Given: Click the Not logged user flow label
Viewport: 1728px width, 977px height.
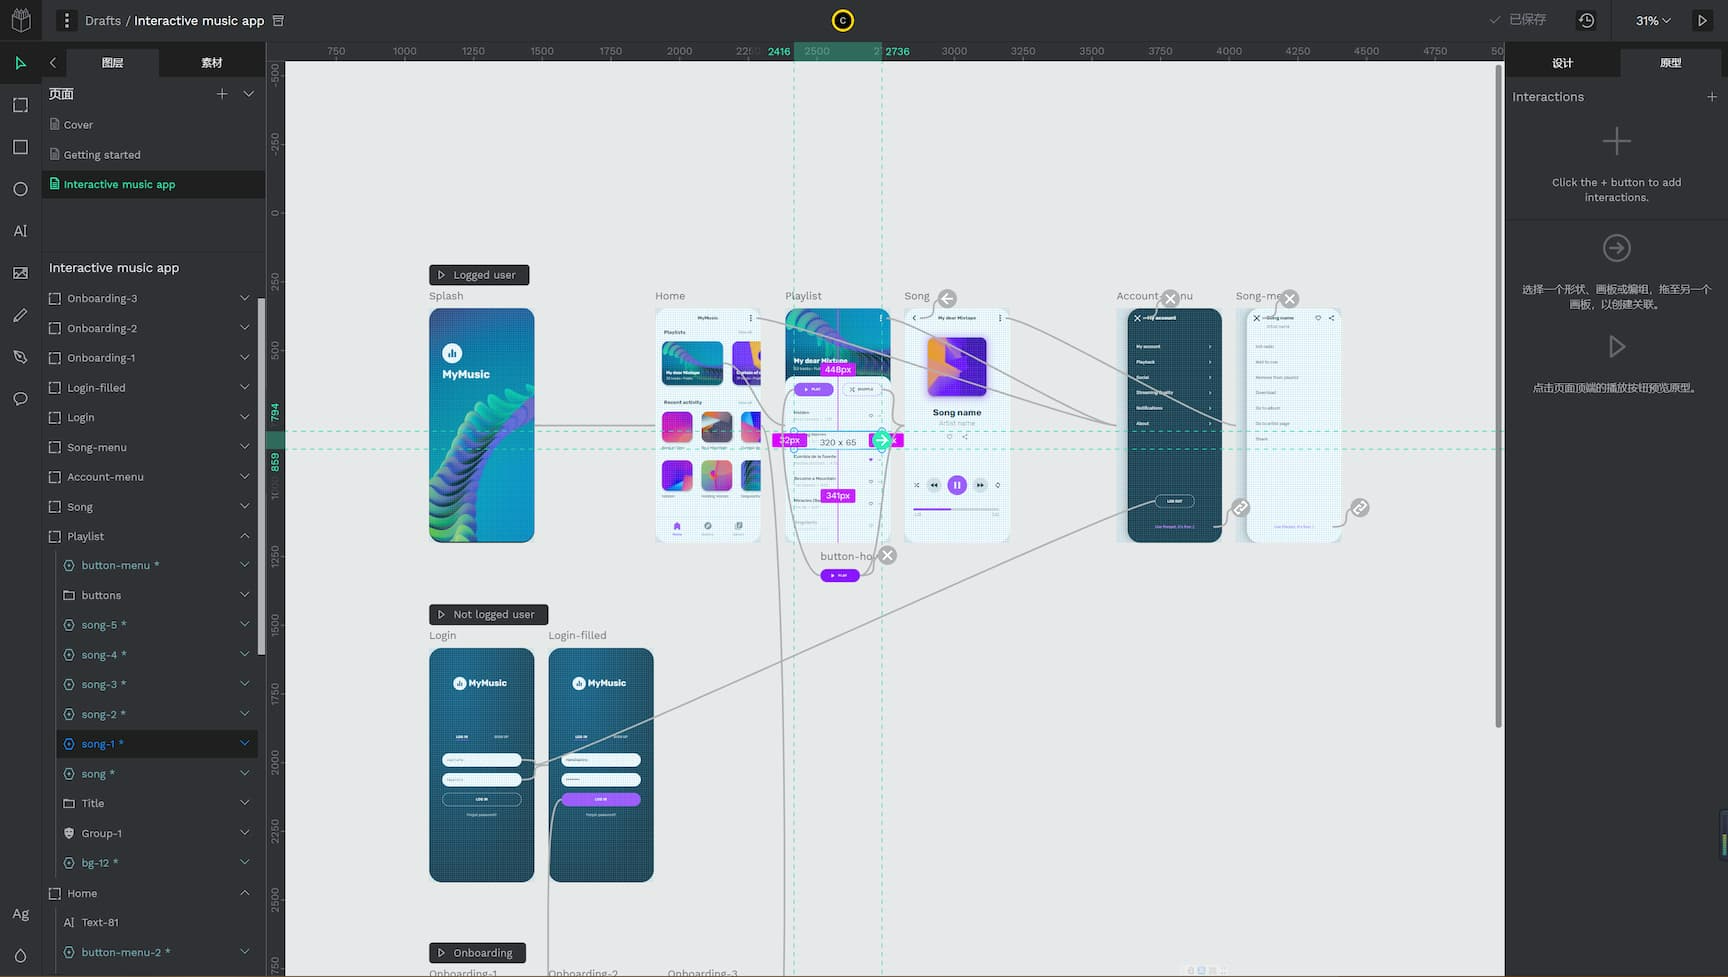Looking at the screenshot, I should point(488,615).
